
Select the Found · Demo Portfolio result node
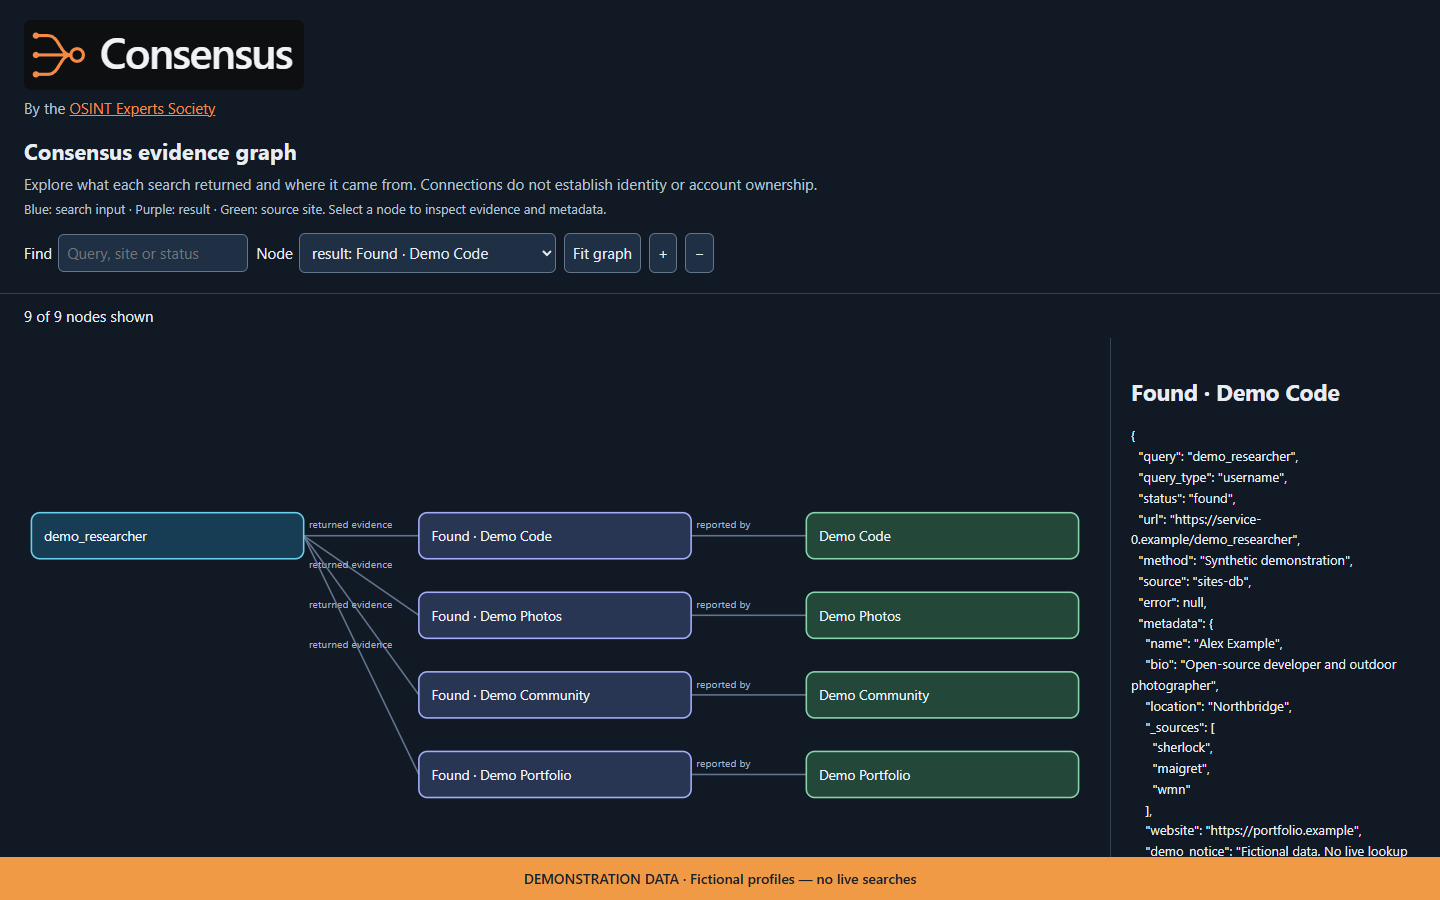tap(555, 775)
